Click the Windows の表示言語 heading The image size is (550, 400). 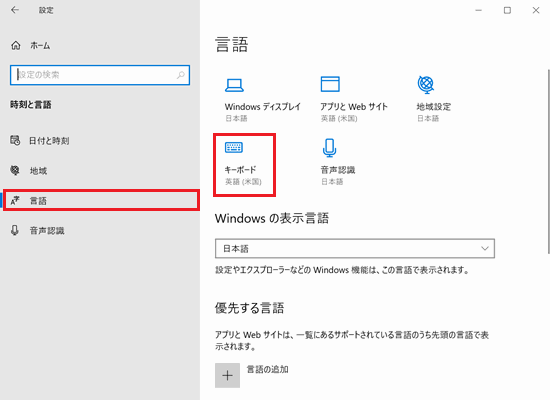(x=272, y=218)
